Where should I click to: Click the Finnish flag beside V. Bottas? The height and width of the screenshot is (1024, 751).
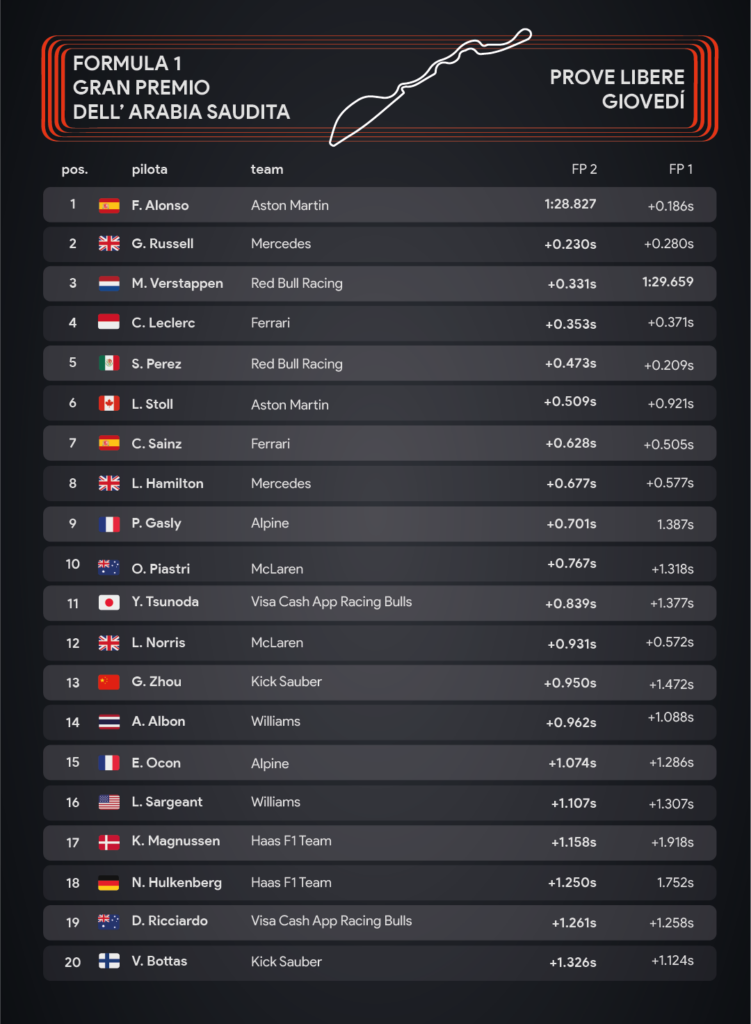pos(109,961)
